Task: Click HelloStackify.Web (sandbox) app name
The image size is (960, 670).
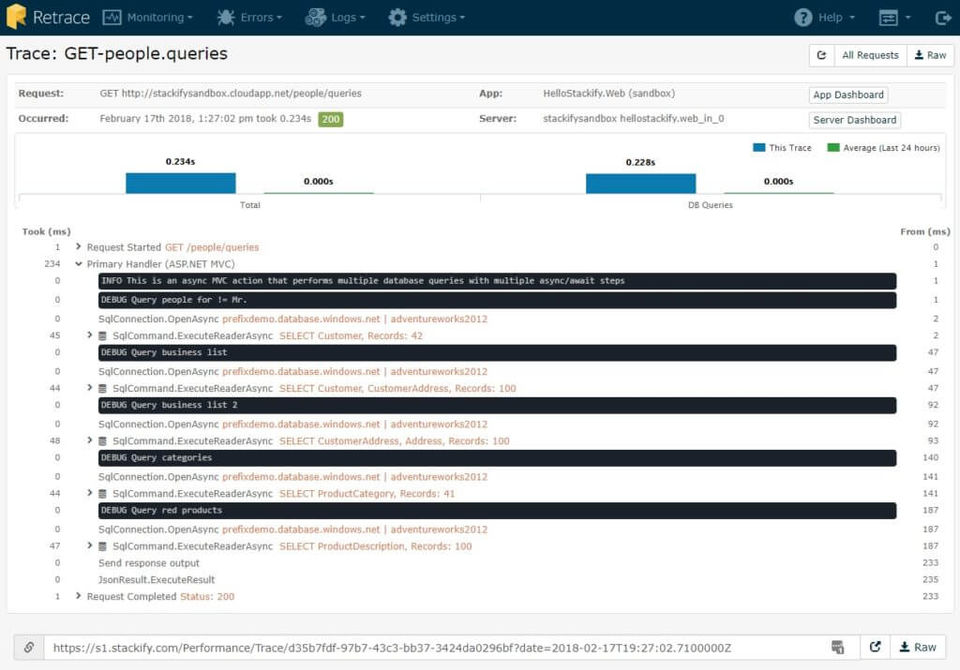Action: 609,94
